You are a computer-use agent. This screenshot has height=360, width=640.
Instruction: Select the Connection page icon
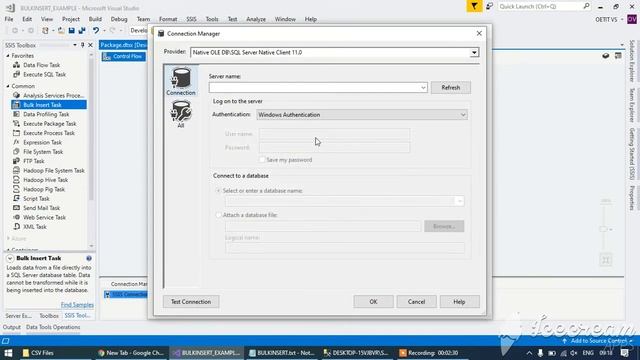click(x=181, y=81)
